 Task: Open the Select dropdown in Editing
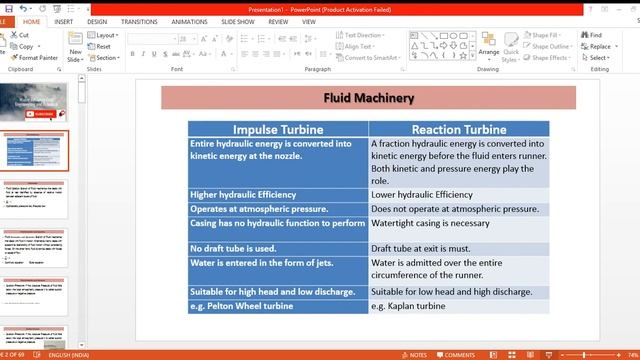tap(596, 58)
